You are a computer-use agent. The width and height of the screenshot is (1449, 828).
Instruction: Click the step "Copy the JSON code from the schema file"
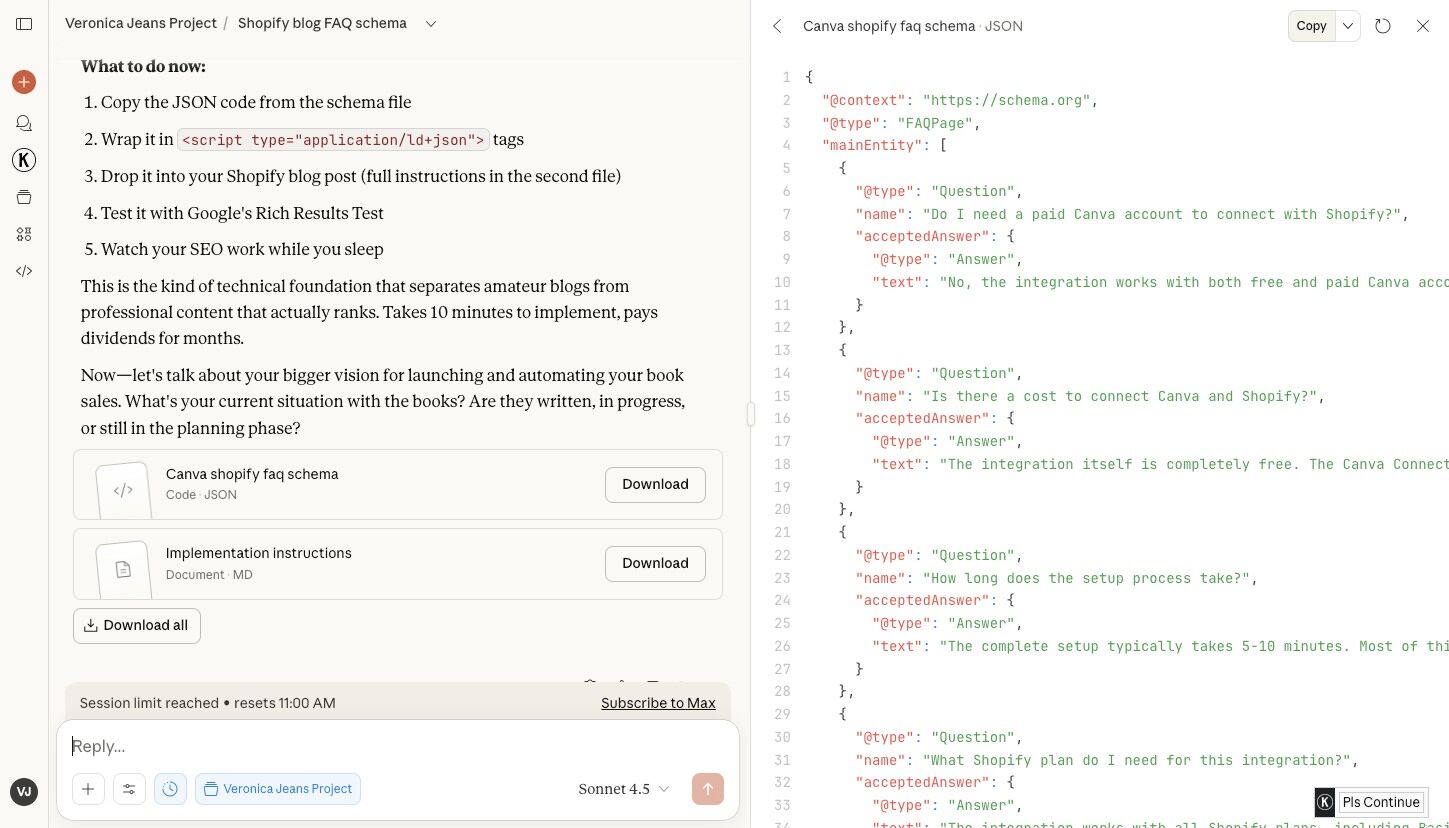(256, 102)
